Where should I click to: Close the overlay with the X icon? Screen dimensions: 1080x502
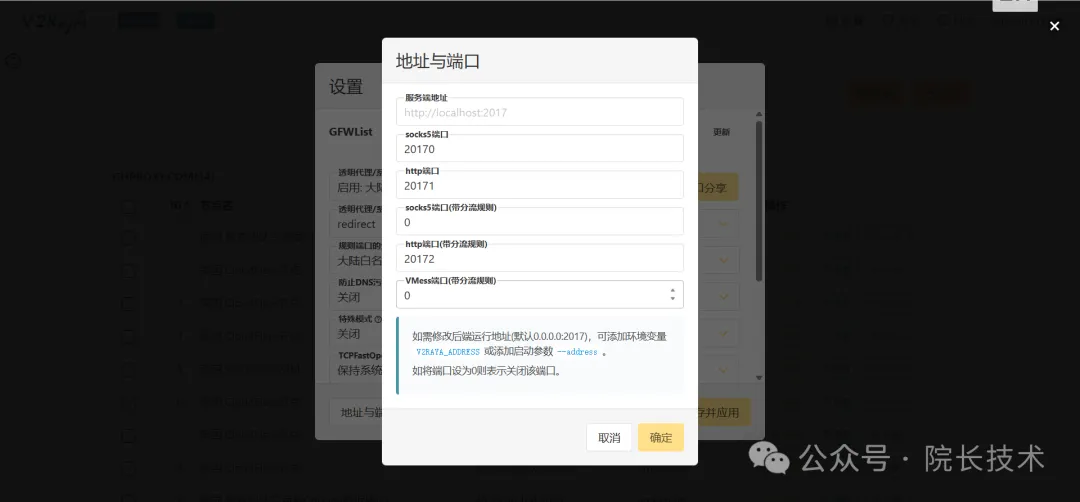click(1054, 27)
